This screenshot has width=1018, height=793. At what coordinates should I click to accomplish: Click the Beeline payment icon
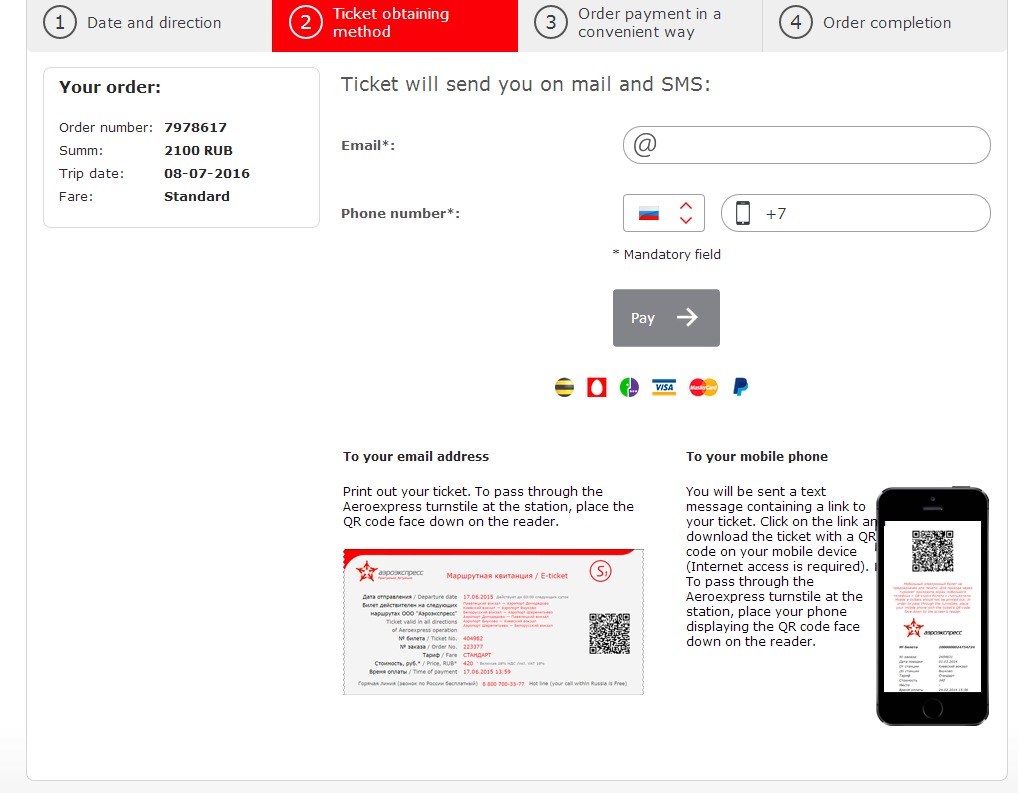tap(564, 387)
